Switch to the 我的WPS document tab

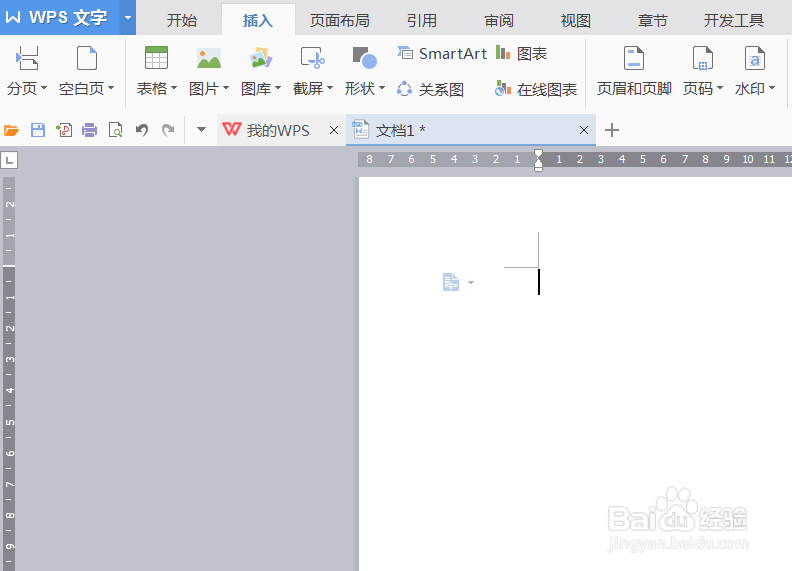click(278, 130)
